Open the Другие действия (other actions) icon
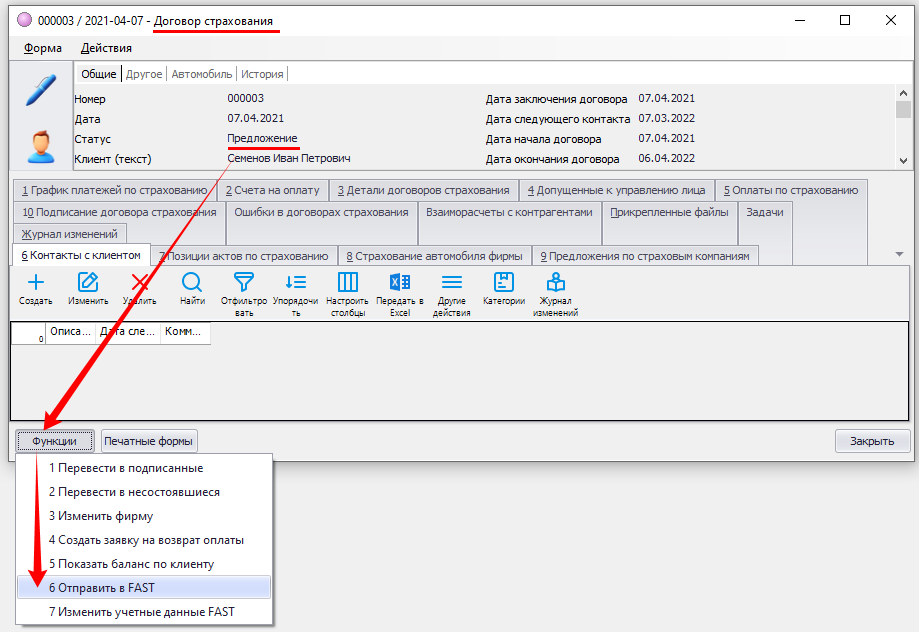The image size is (919, 632). [452, 283]
